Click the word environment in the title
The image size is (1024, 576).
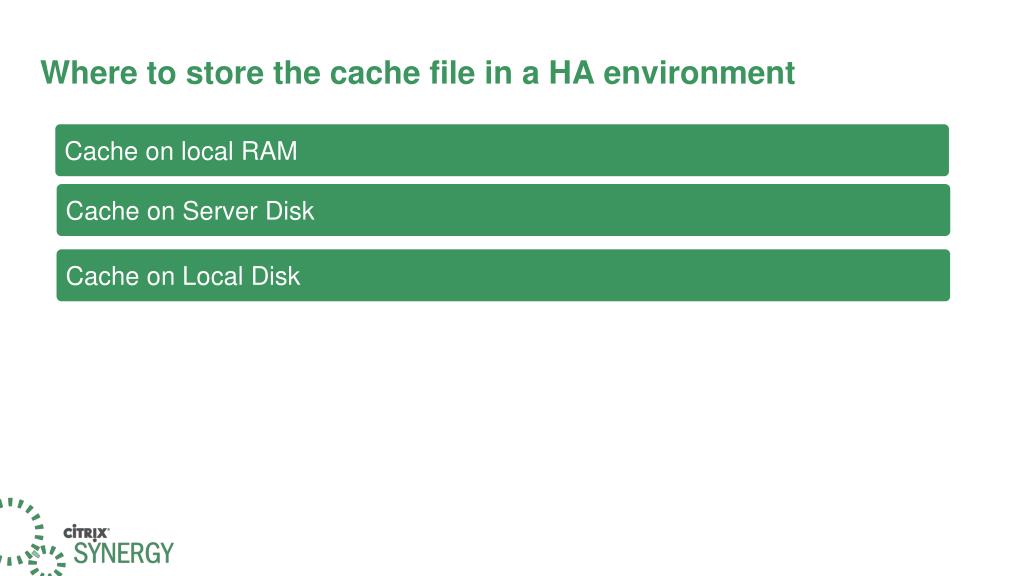click(699, 72)
